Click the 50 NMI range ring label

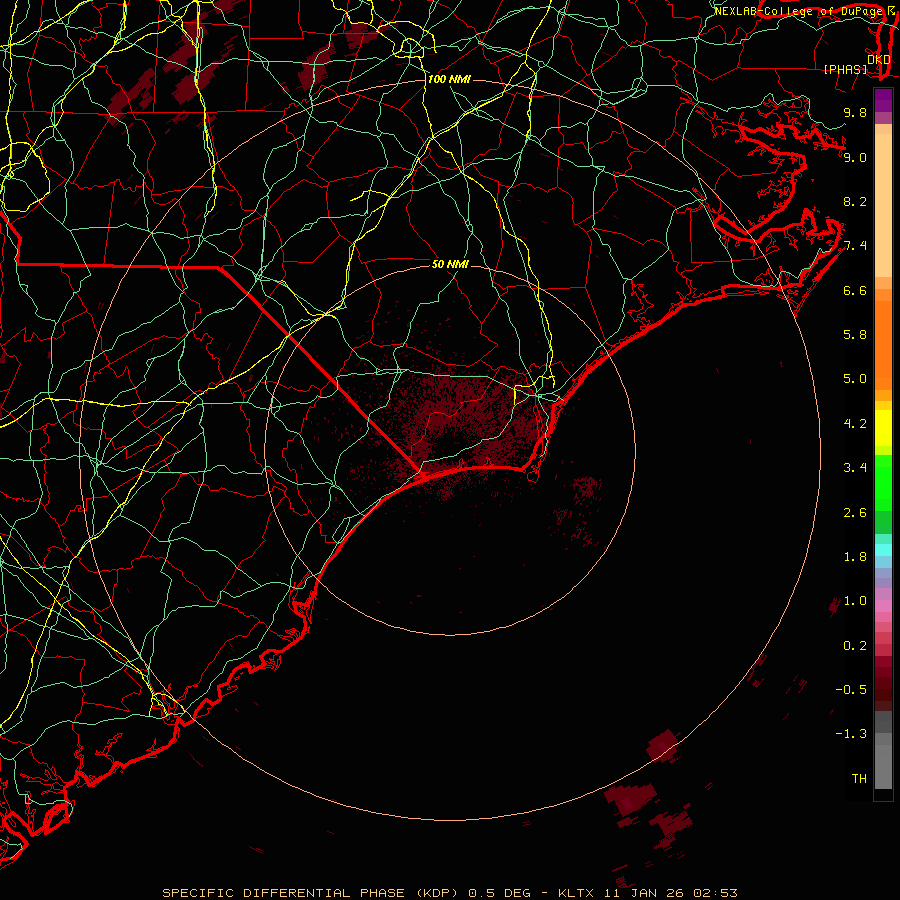[x=450, y=264]
